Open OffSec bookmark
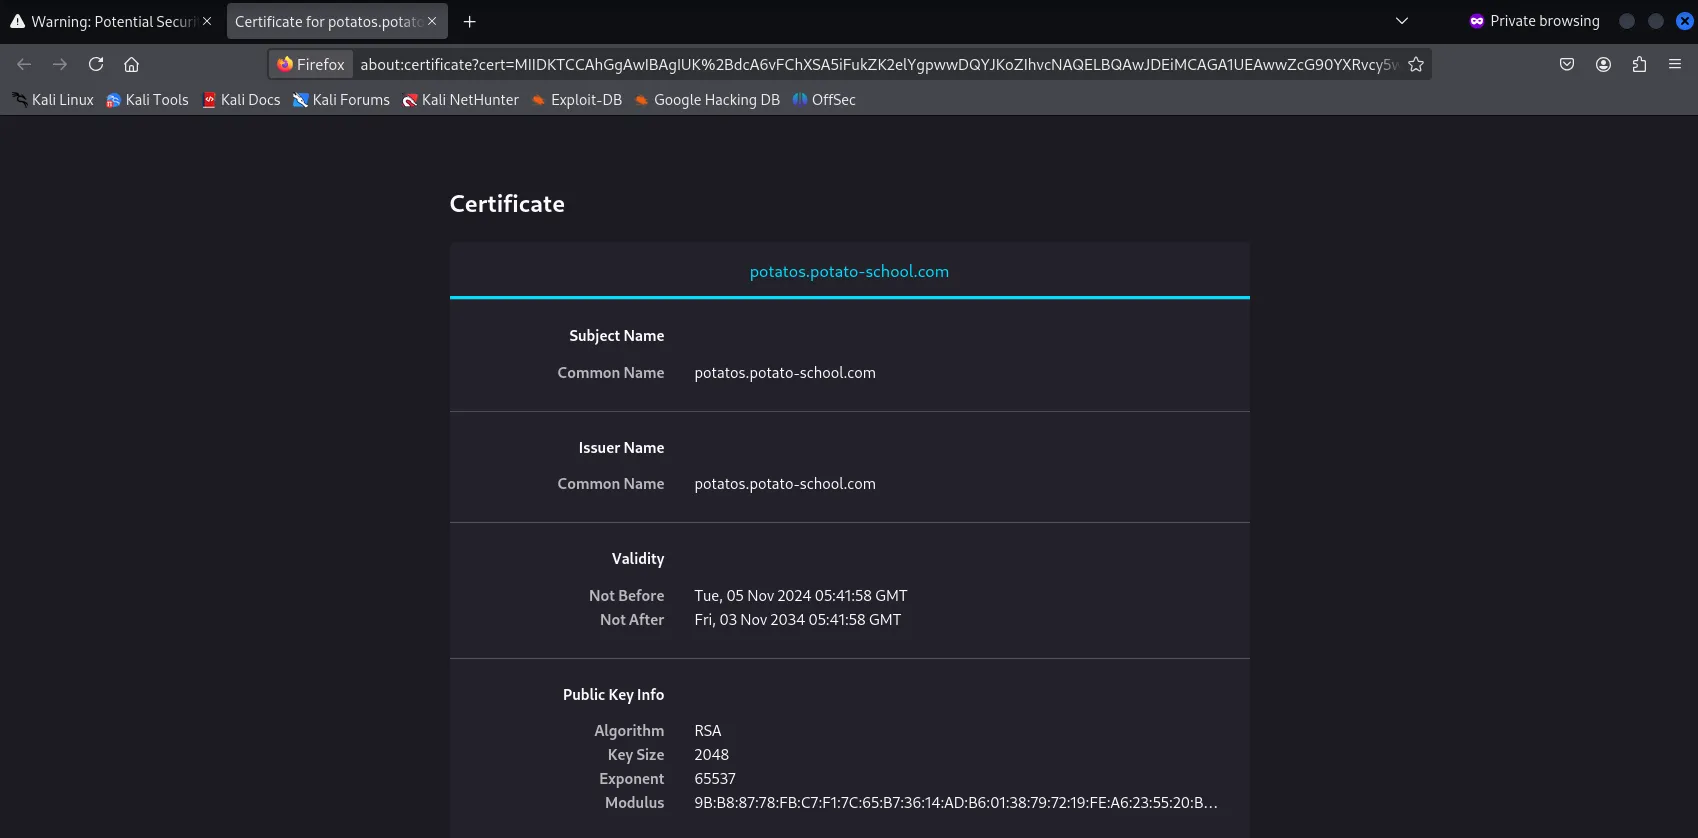Viewport: 1698px width, 838px height. pyautogui.click(x=824, y=100)
